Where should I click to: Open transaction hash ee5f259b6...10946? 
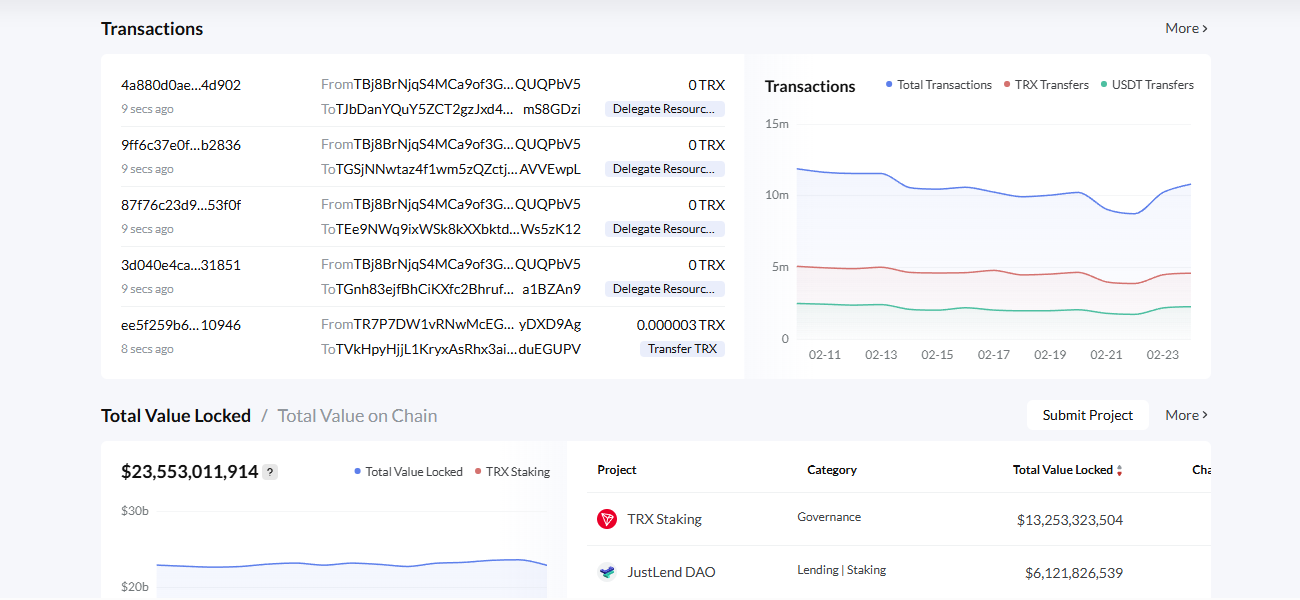[181, 325]
